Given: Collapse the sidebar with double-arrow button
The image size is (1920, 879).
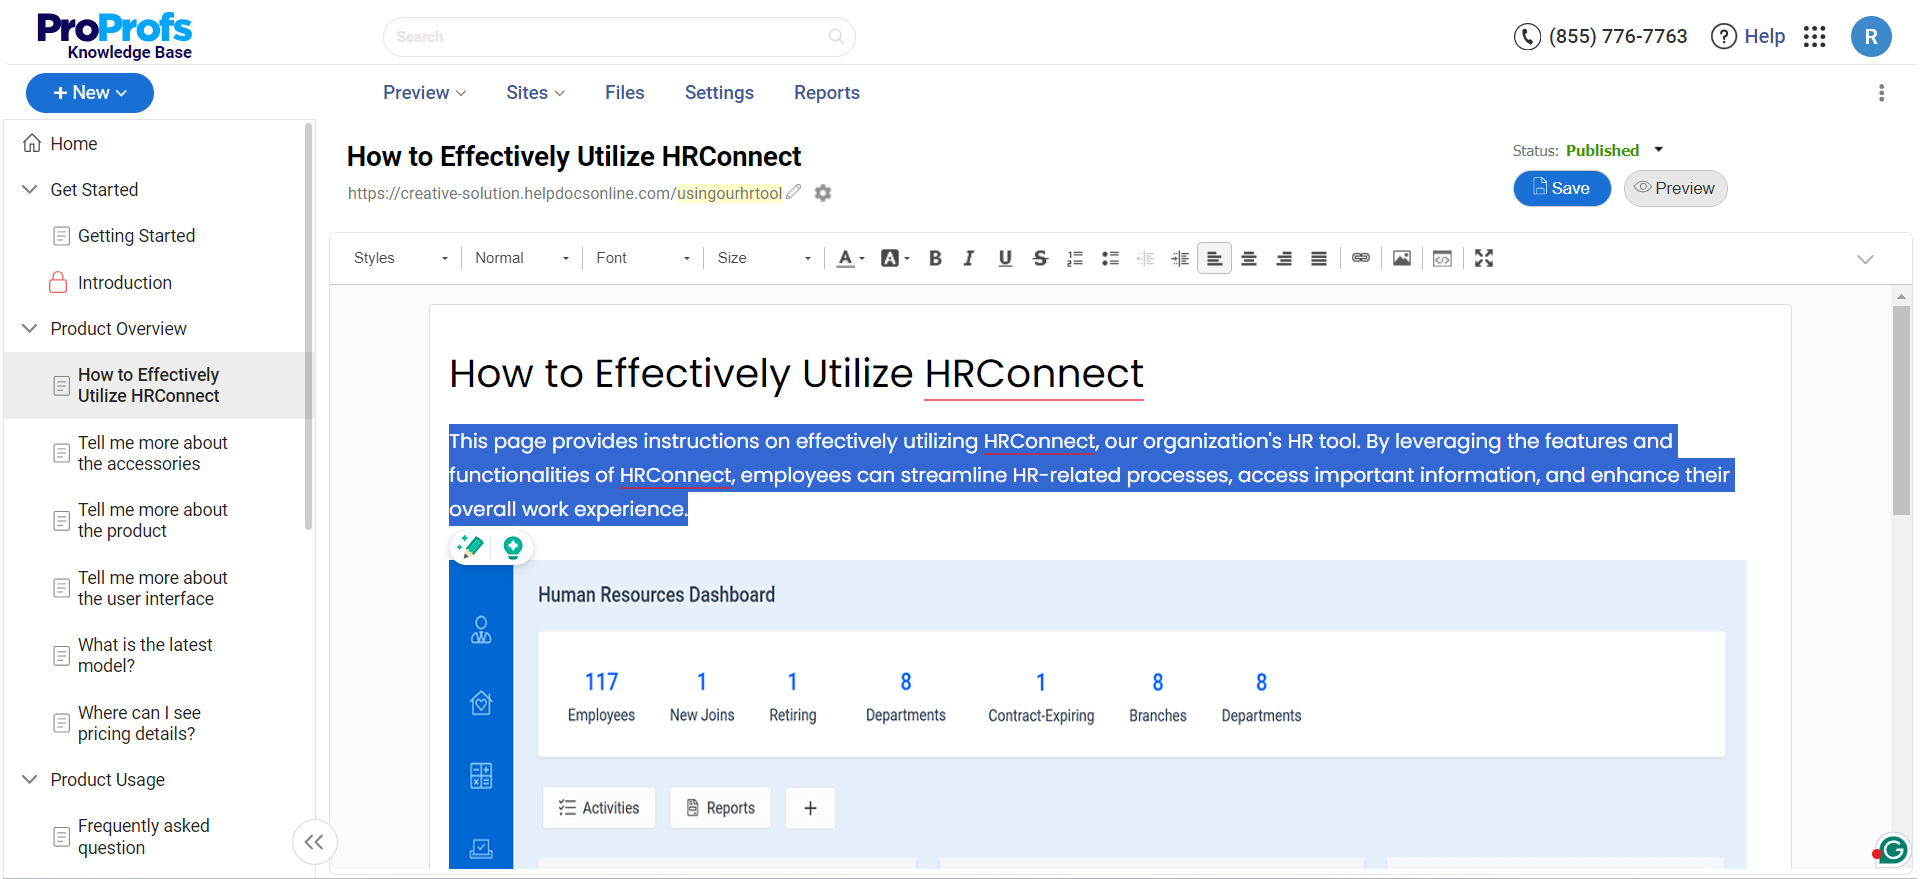Looking at the screenshot, I should pos(314,842).
